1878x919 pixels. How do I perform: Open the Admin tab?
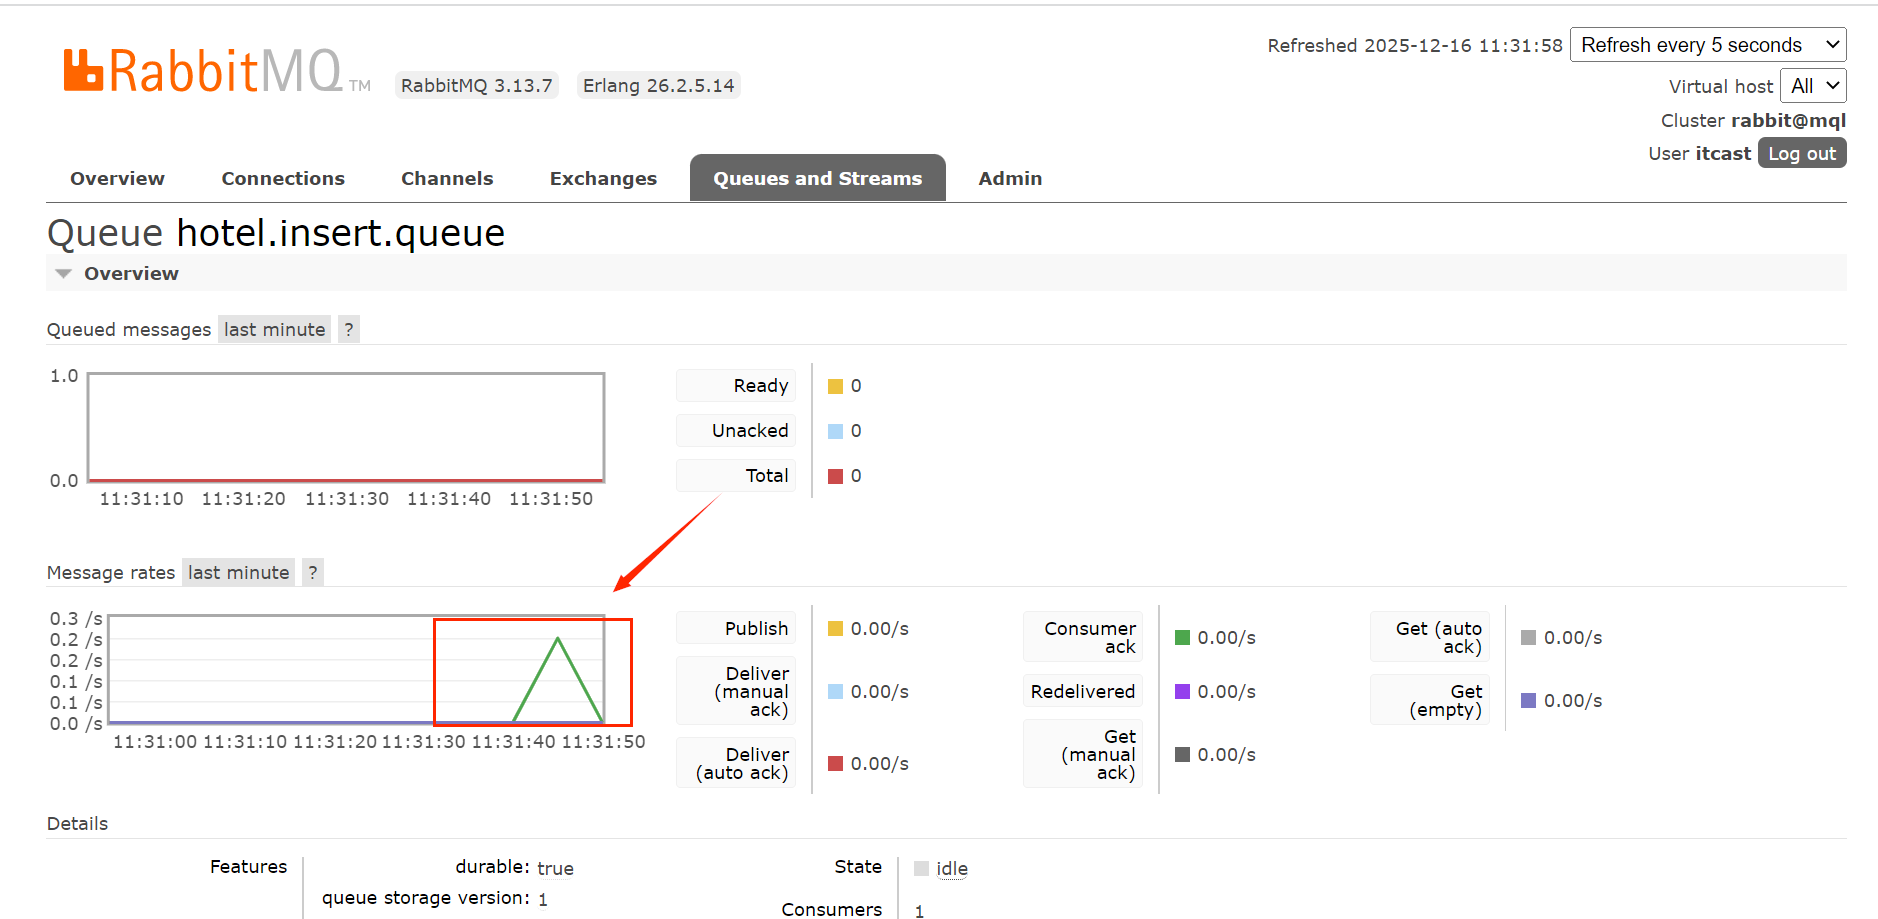tap(1010, 179)
